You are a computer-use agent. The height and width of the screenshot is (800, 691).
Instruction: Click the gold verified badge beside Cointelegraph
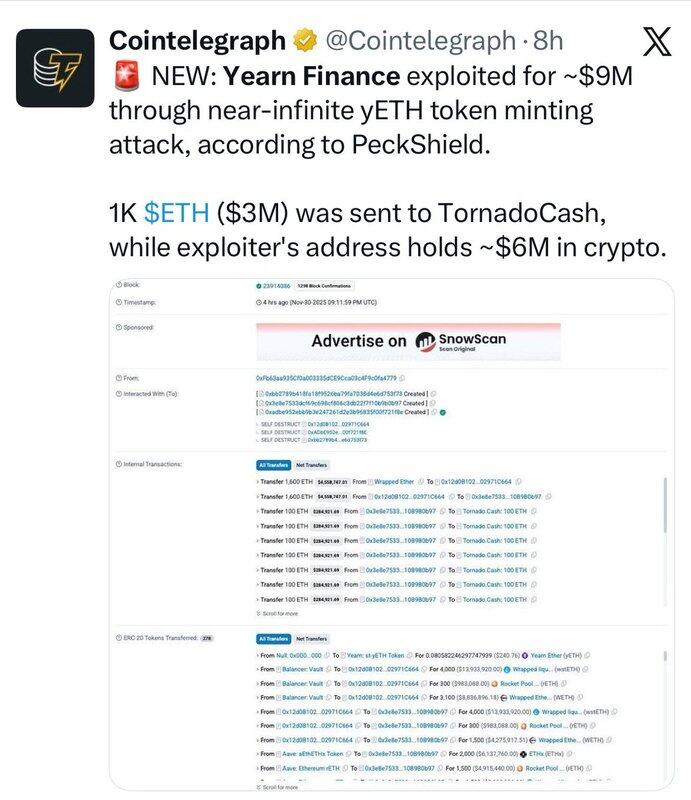point(304,41)
